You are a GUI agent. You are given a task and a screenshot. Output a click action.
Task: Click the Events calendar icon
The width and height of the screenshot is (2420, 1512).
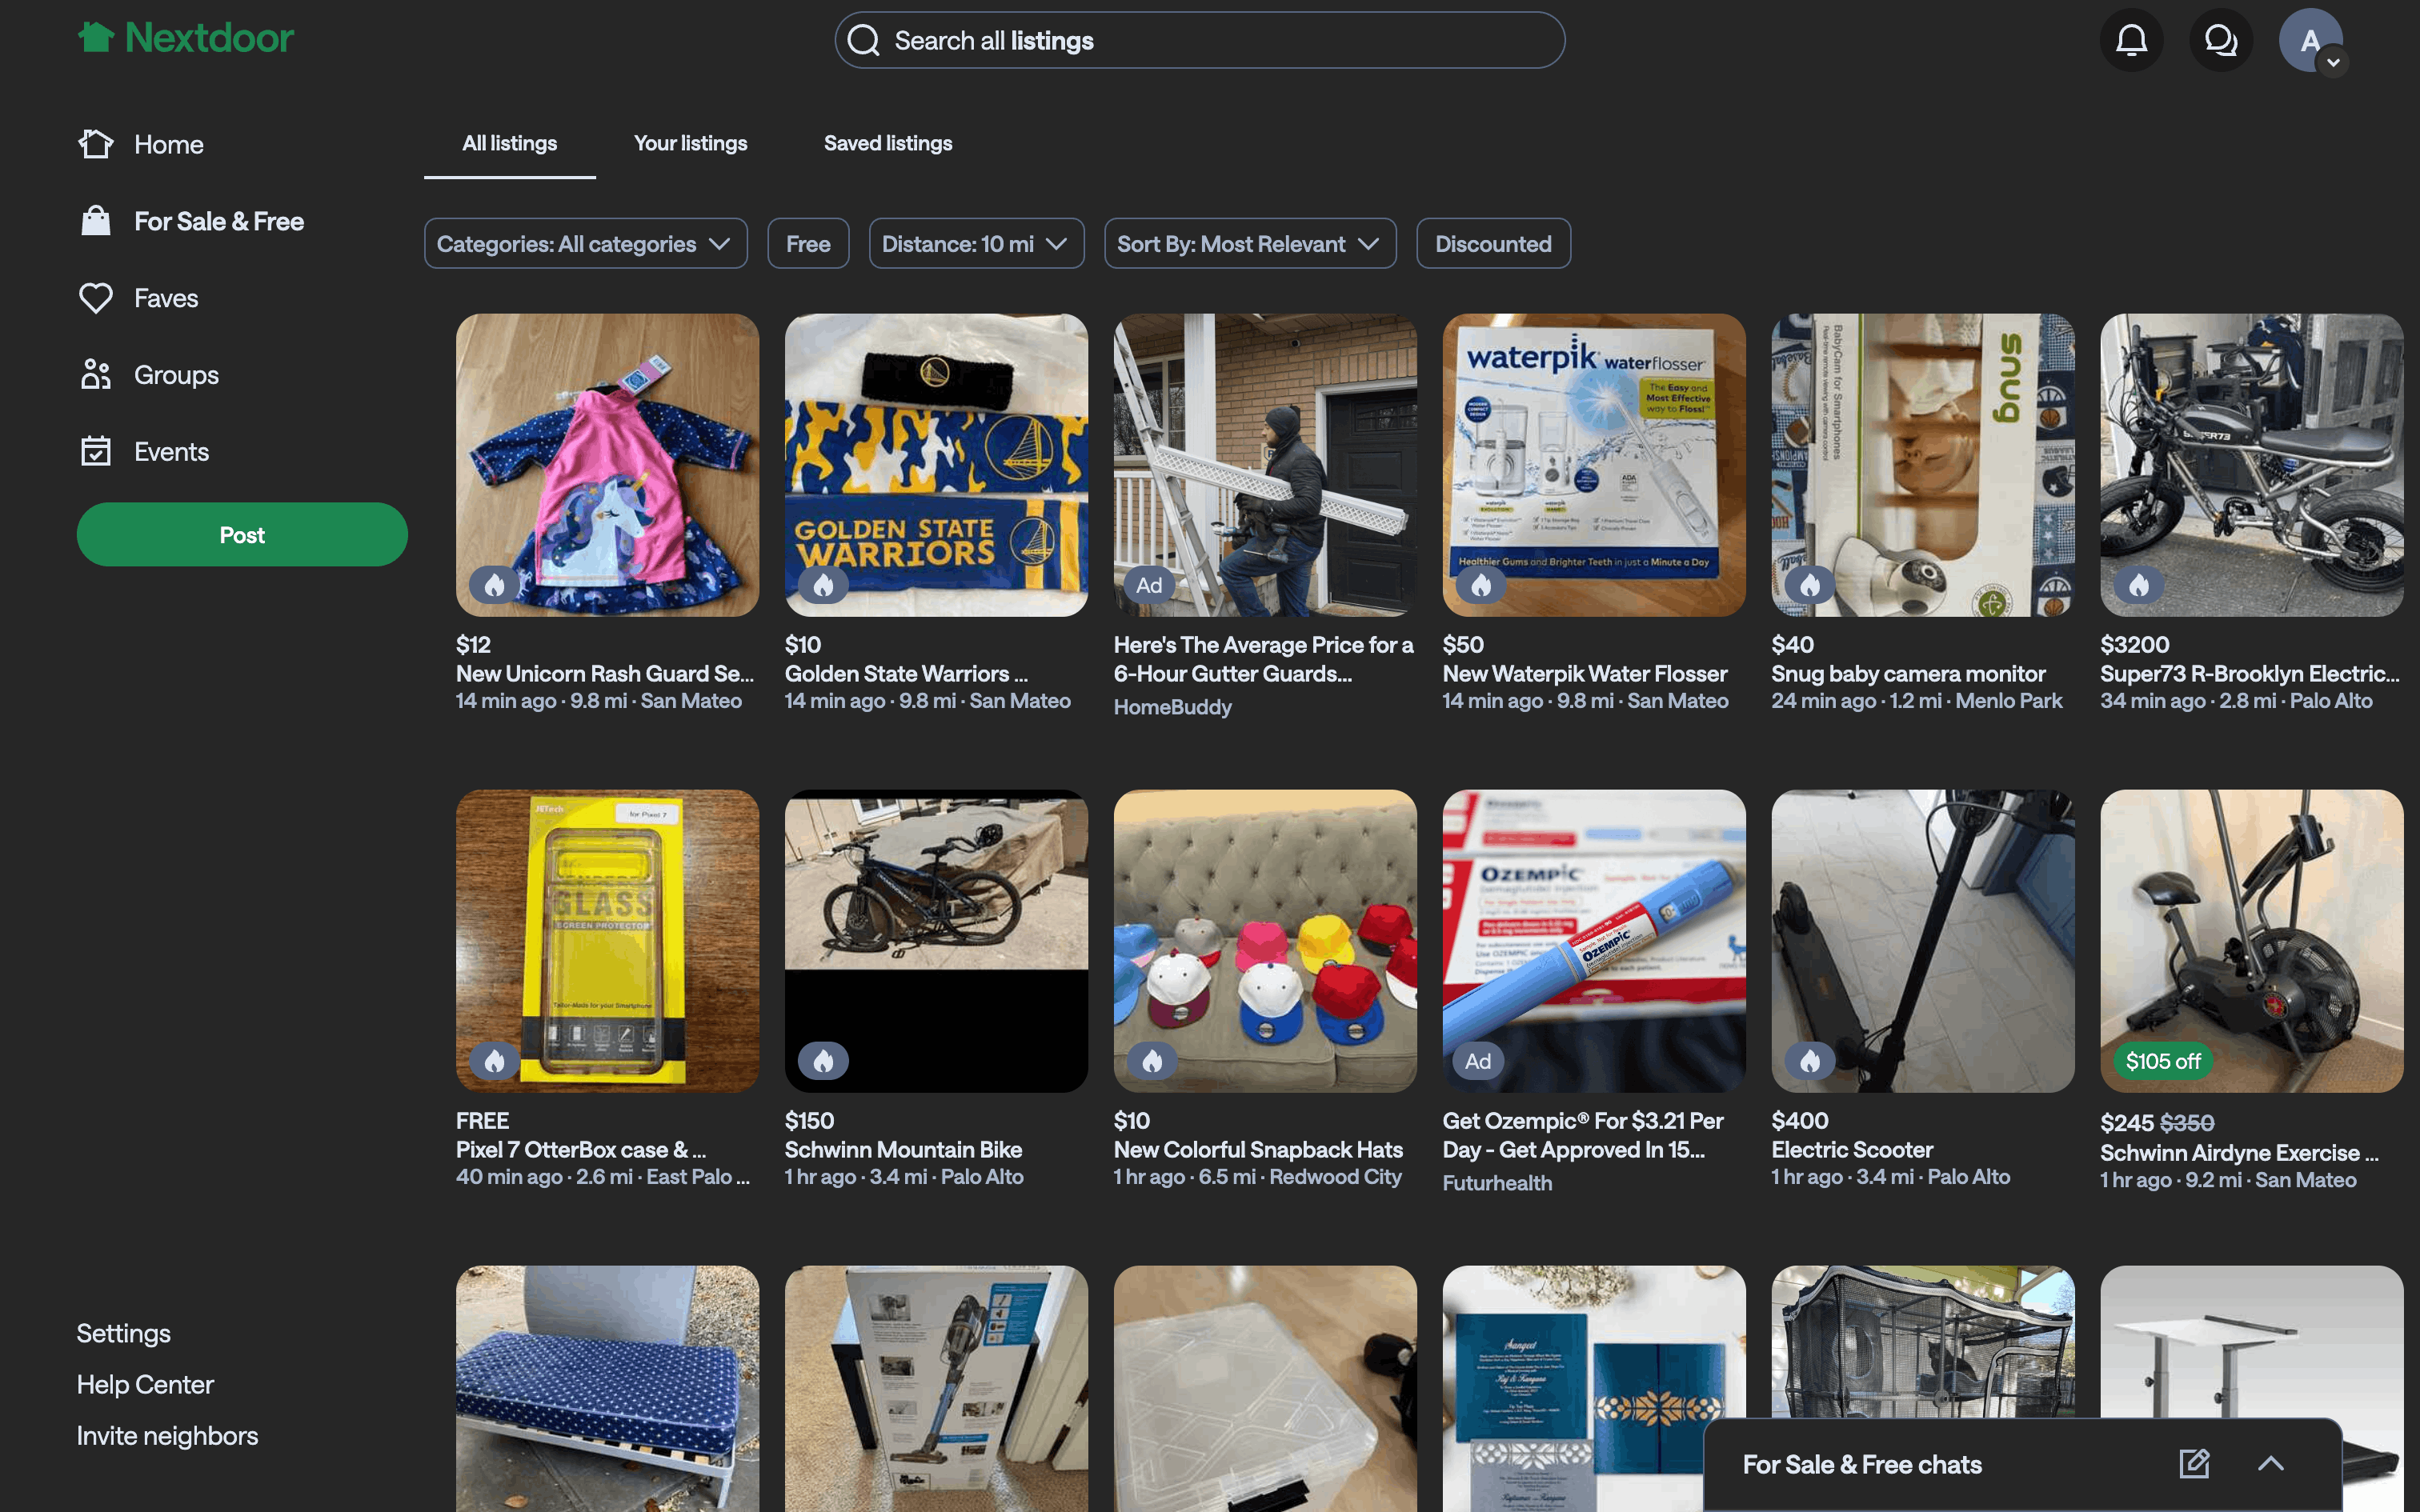(x=96, y=451)
